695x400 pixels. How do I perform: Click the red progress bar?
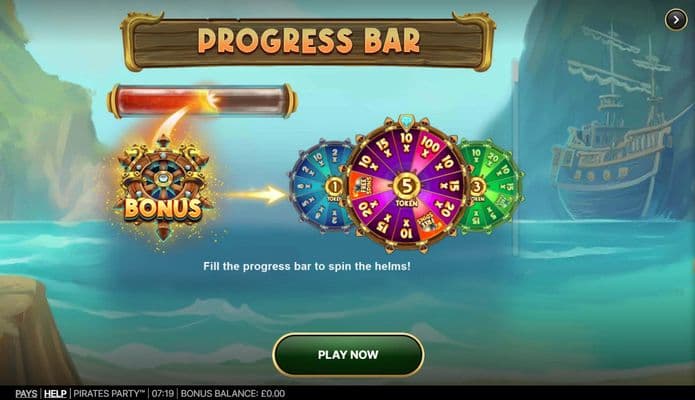pos(202,101)
